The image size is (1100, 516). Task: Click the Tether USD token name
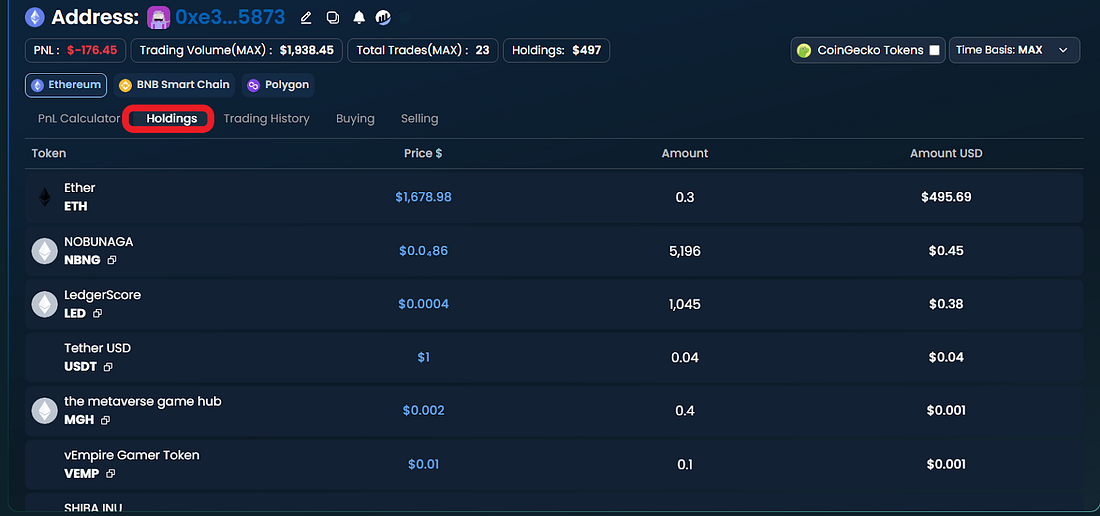point(98,348)
